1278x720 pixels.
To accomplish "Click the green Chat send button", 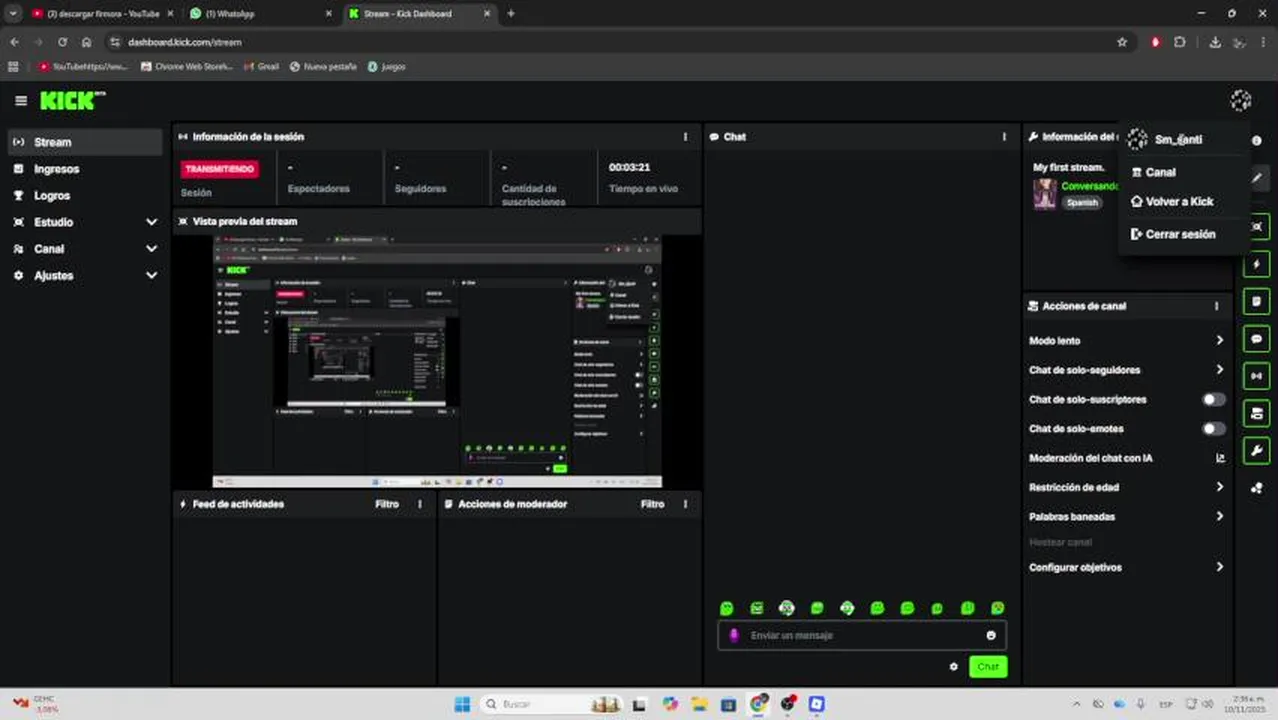I will (x=988, y=667).
